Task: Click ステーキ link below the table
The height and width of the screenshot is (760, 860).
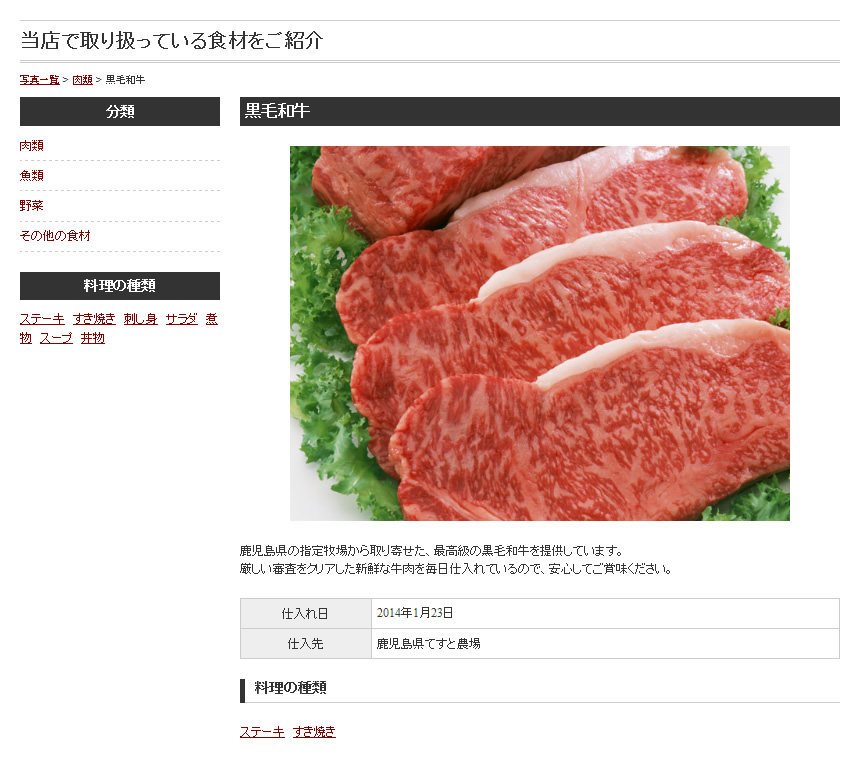Action: click(262, 731)
